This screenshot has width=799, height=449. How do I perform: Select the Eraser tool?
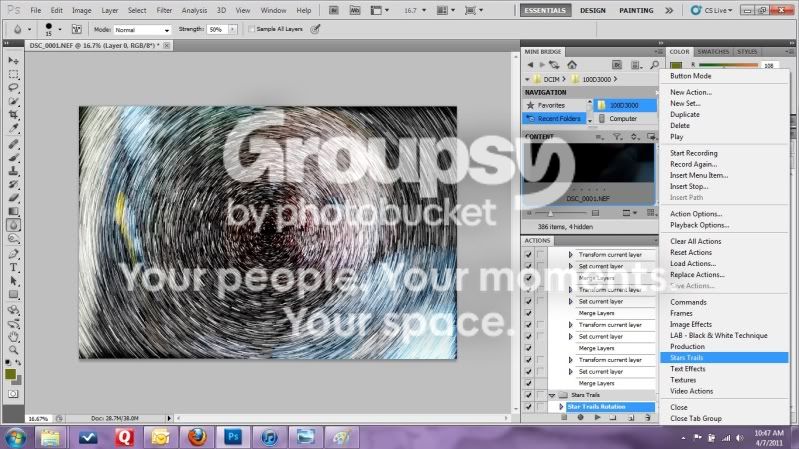[x=13, y=198]
